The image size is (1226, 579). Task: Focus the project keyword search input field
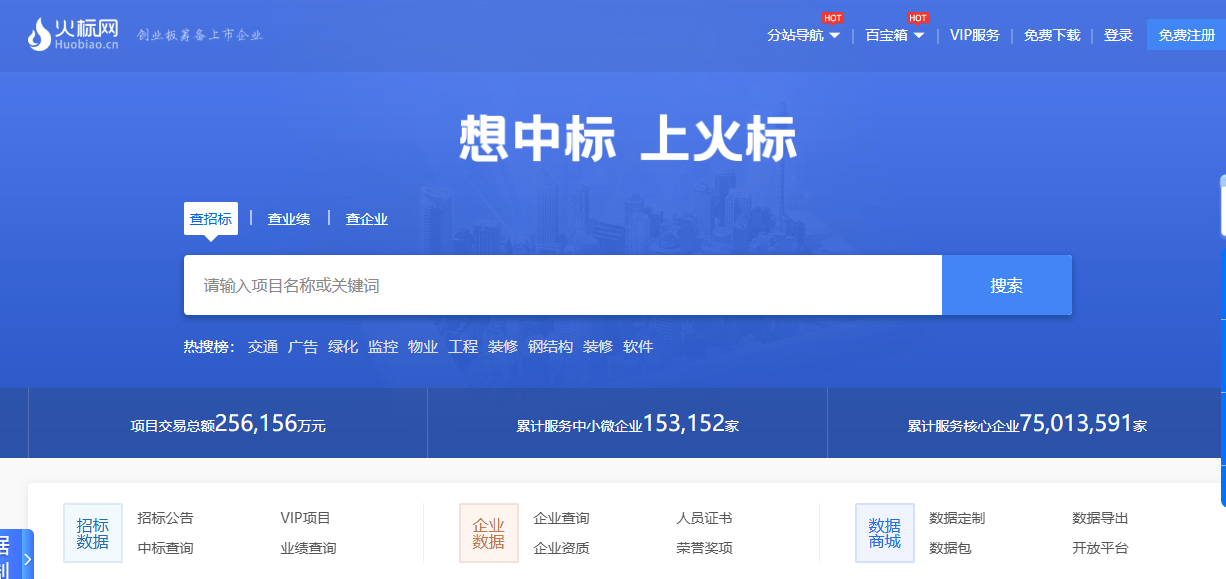(562, 285)
